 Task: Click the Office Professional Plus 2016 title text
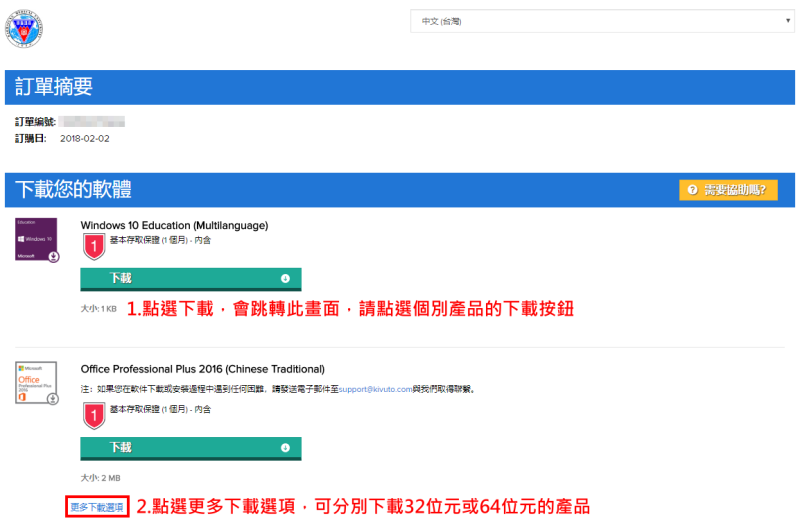click(203, 369)
